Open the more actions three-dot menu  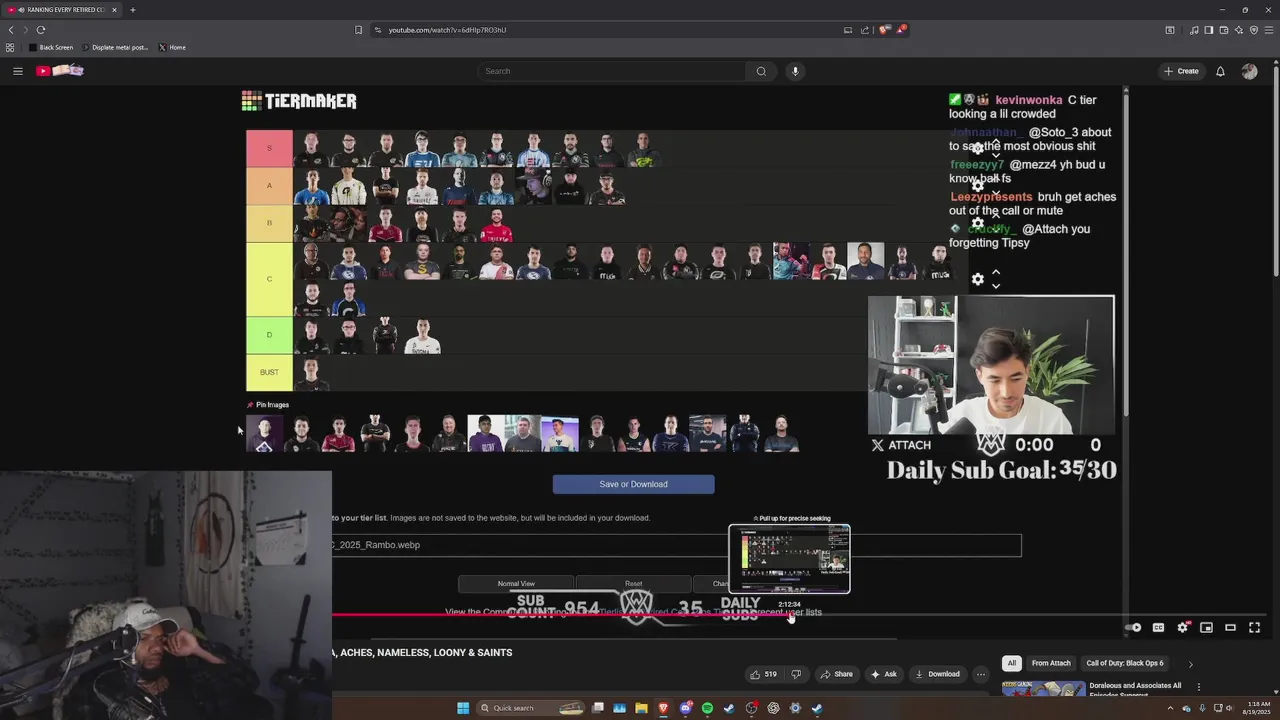[x=981, y=674]
